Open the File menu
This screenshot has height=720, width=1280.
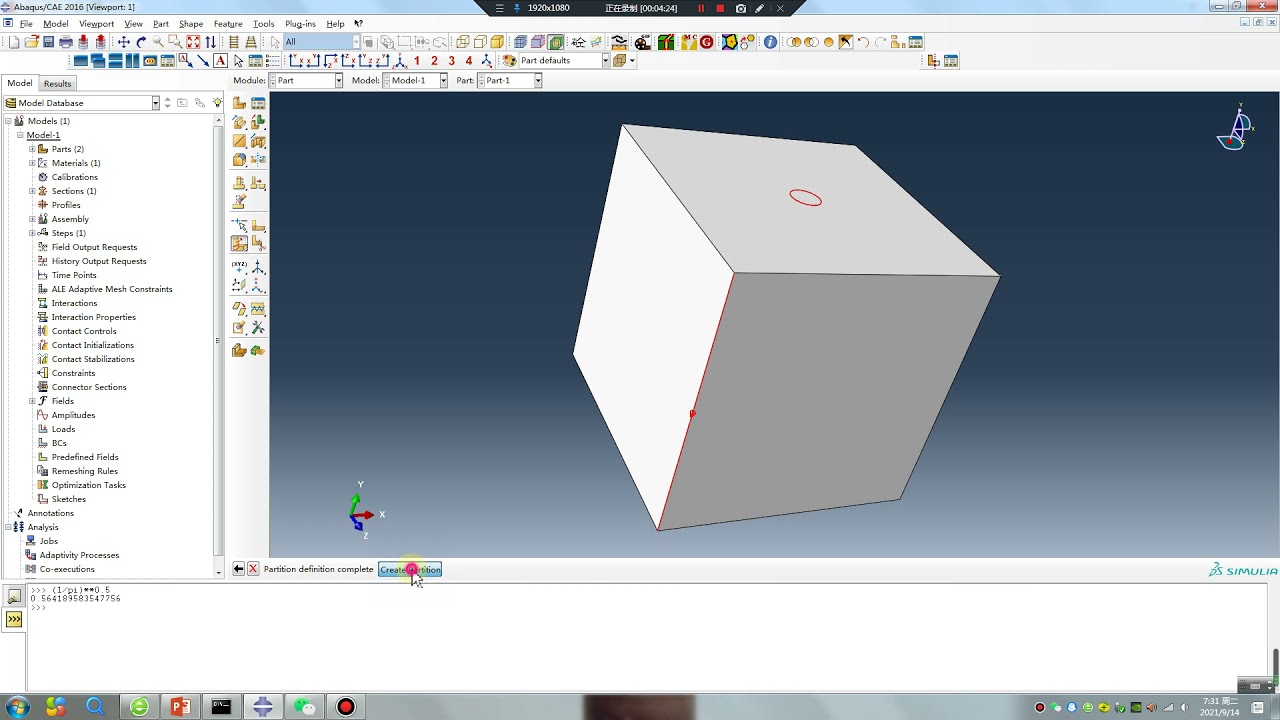point(26,24)
